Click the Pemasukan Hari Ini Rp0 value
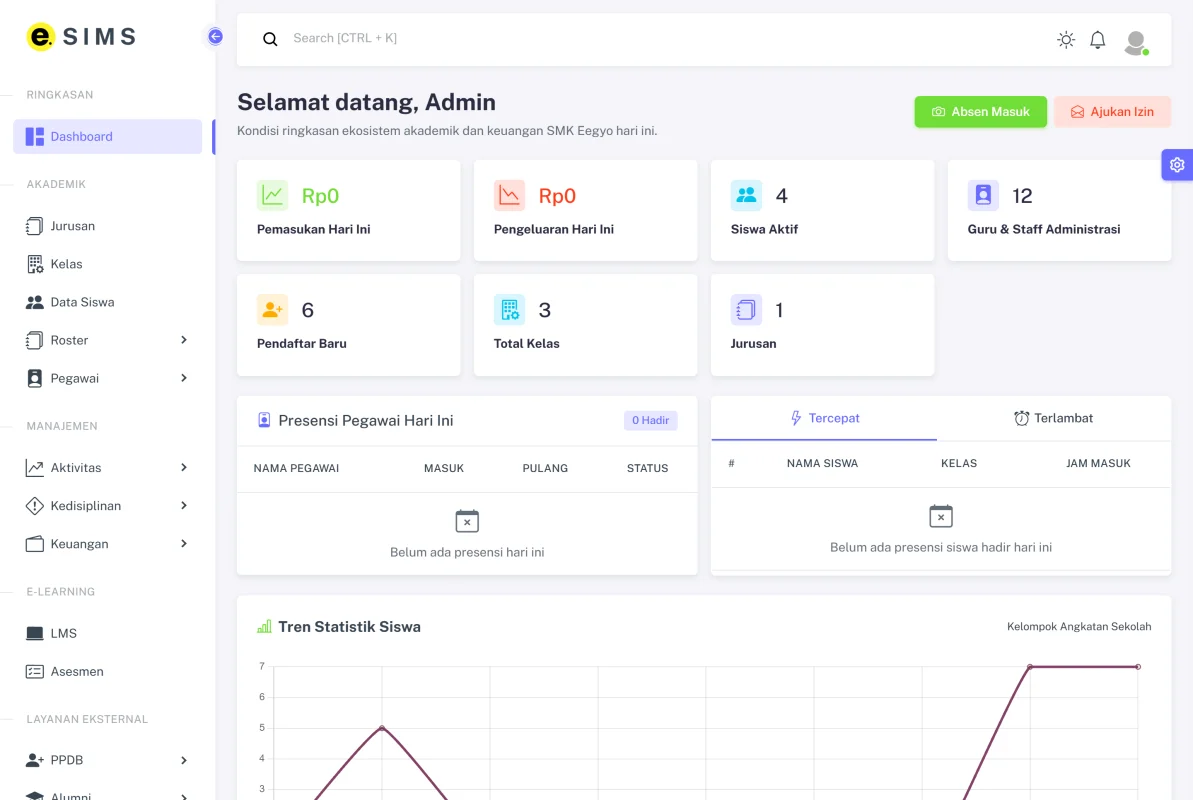 click(320, 196)
